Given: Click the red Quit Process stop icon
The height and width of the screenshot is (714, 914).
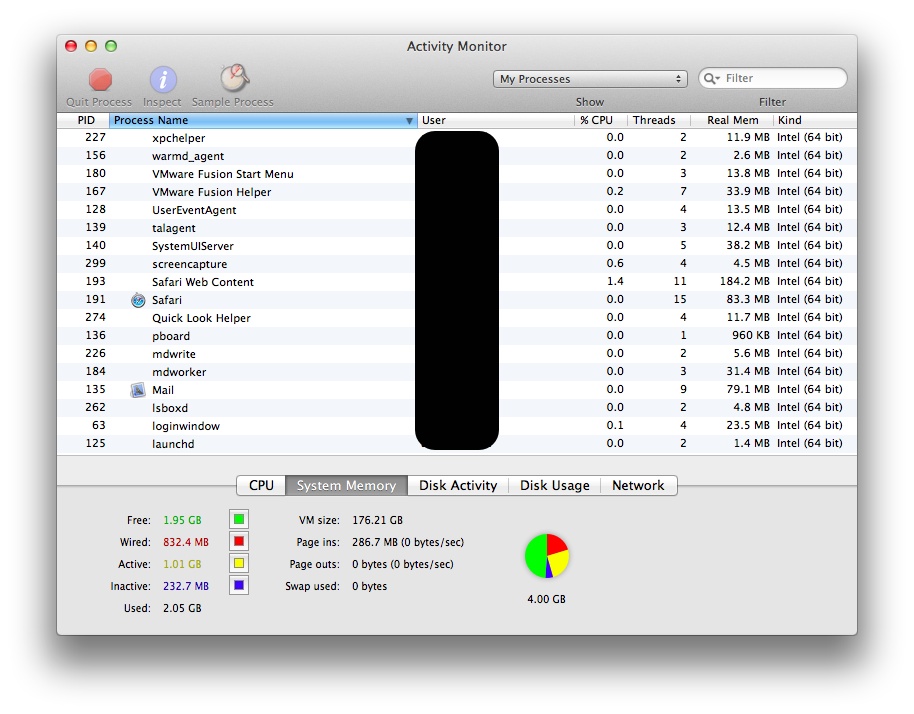Looking at the screenshot, I should [x=100, y=79].
